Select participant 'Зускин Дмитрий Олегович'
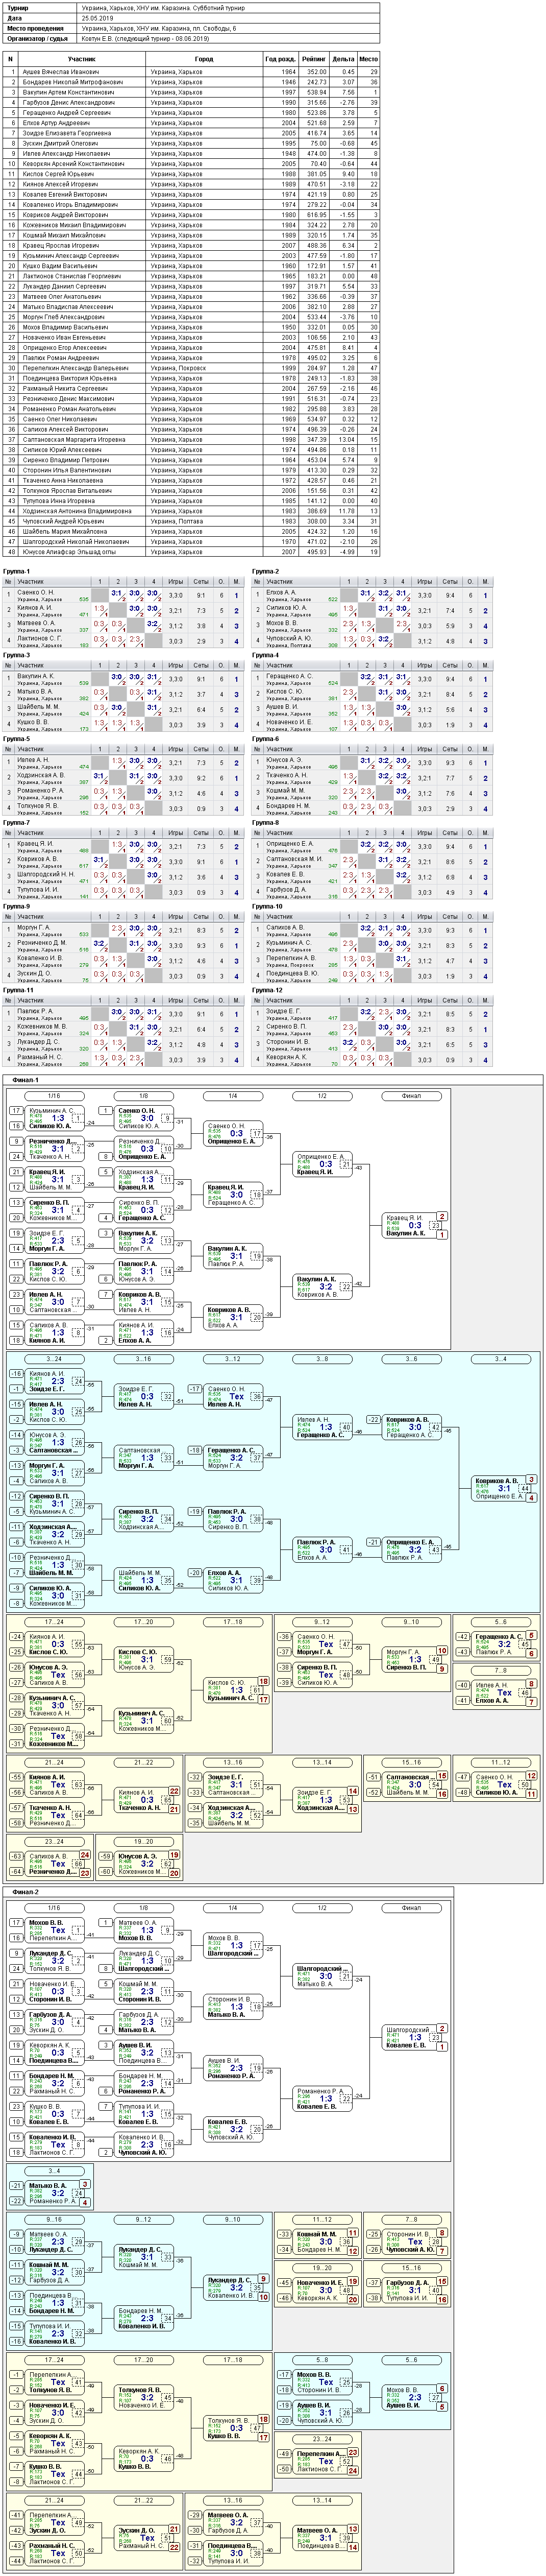546x2576 pixels. (x=60, y=143)
